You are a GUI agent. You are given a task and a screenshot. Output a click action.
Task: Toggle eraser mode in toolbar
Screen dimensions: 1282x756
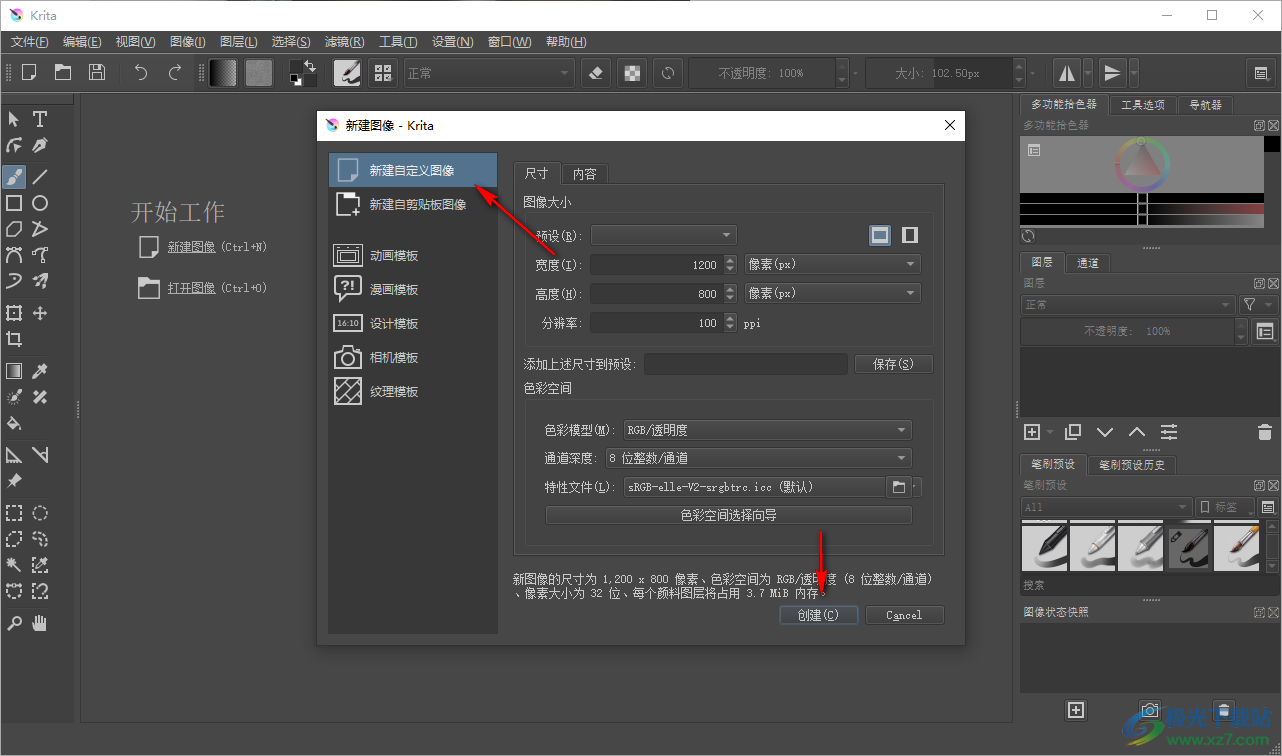[596, 72]
